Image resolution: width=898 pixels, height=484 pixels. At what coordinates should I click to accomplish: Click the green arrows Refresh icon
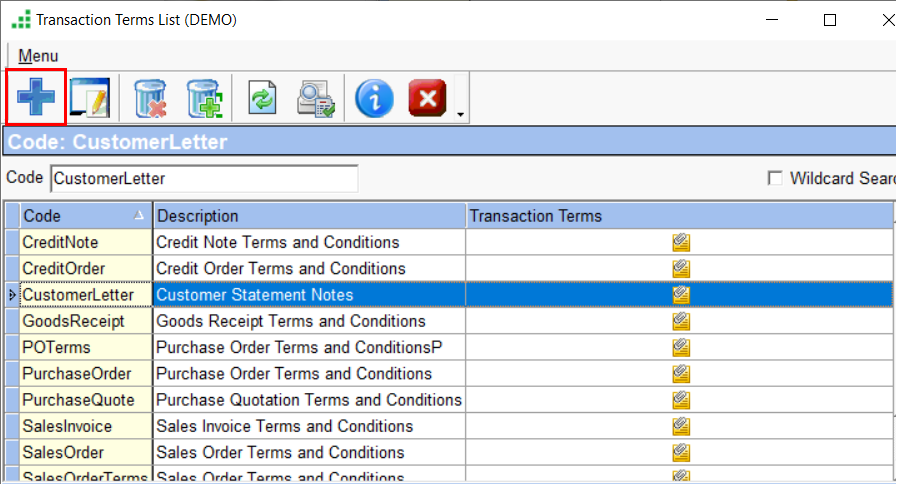point(262,98)
